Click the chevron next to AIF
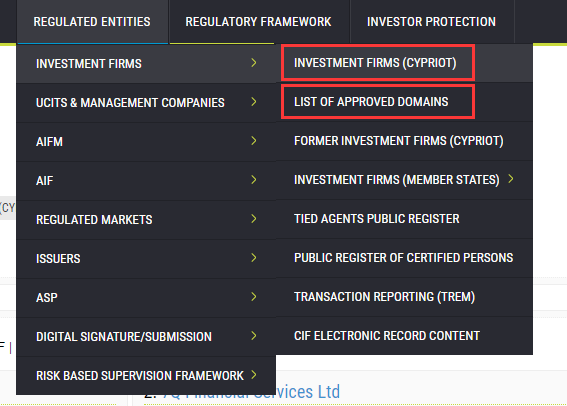 254,180
